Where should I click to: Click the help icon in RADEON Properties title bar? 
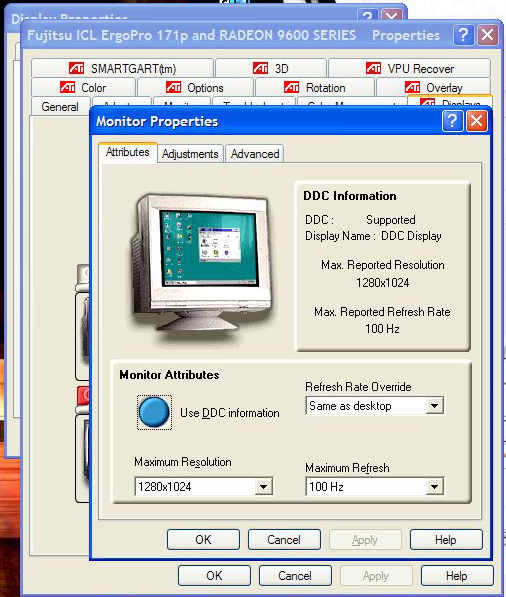click(463, 35)
